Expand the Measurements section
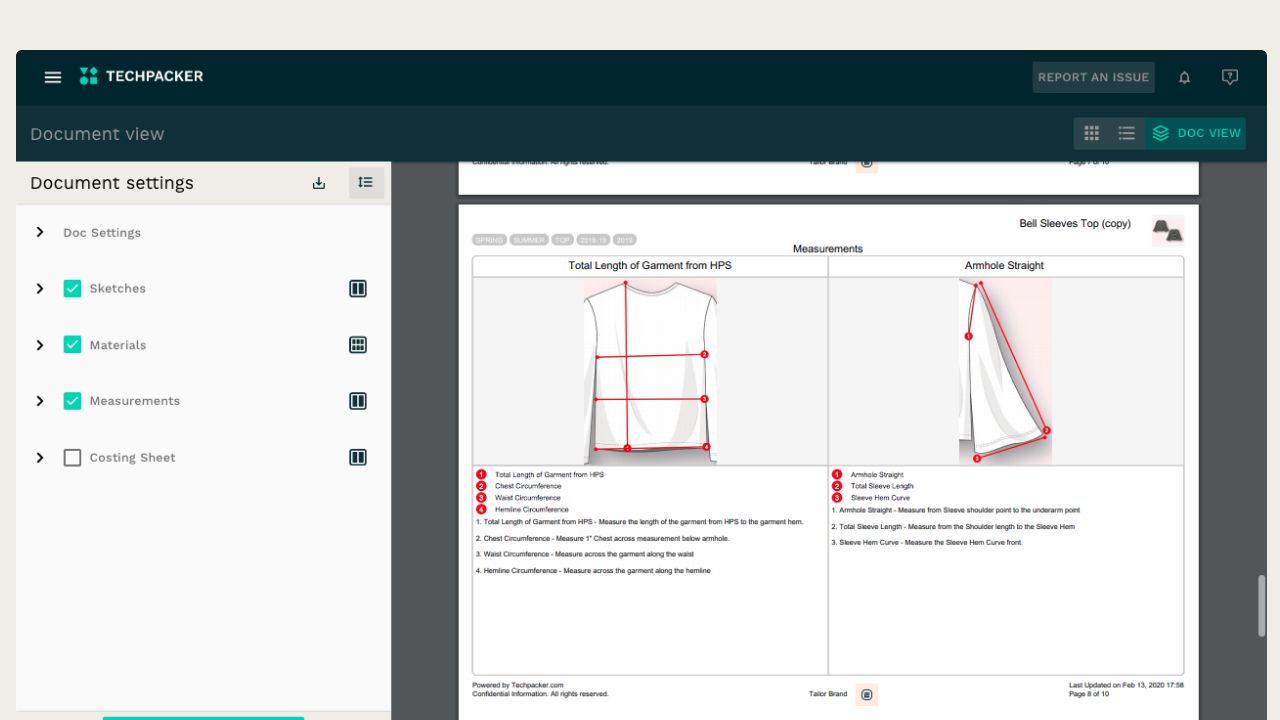The image size is (1280, 720). (40, 401)
